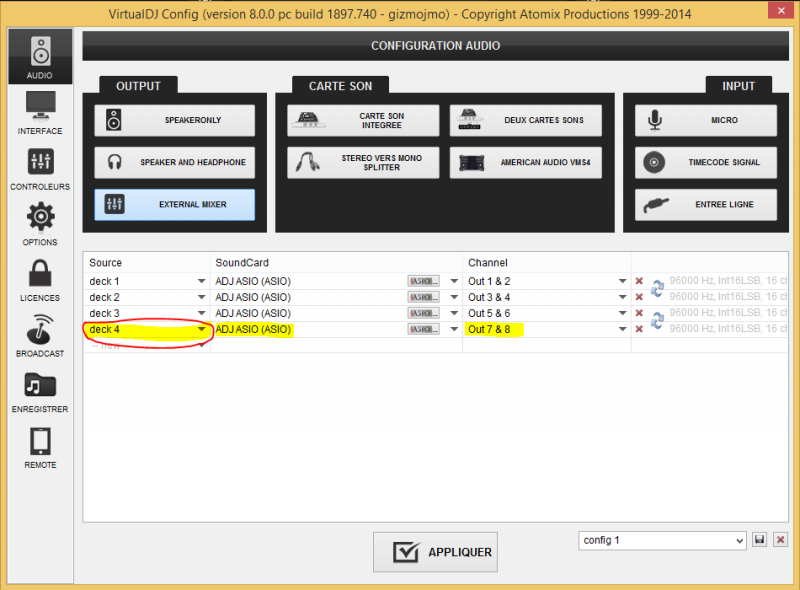Image resolution: width=800 pixels, height=590 pixels.
Task: Choose Deux Cartes Sons option
Action: [x=526, y=120]
